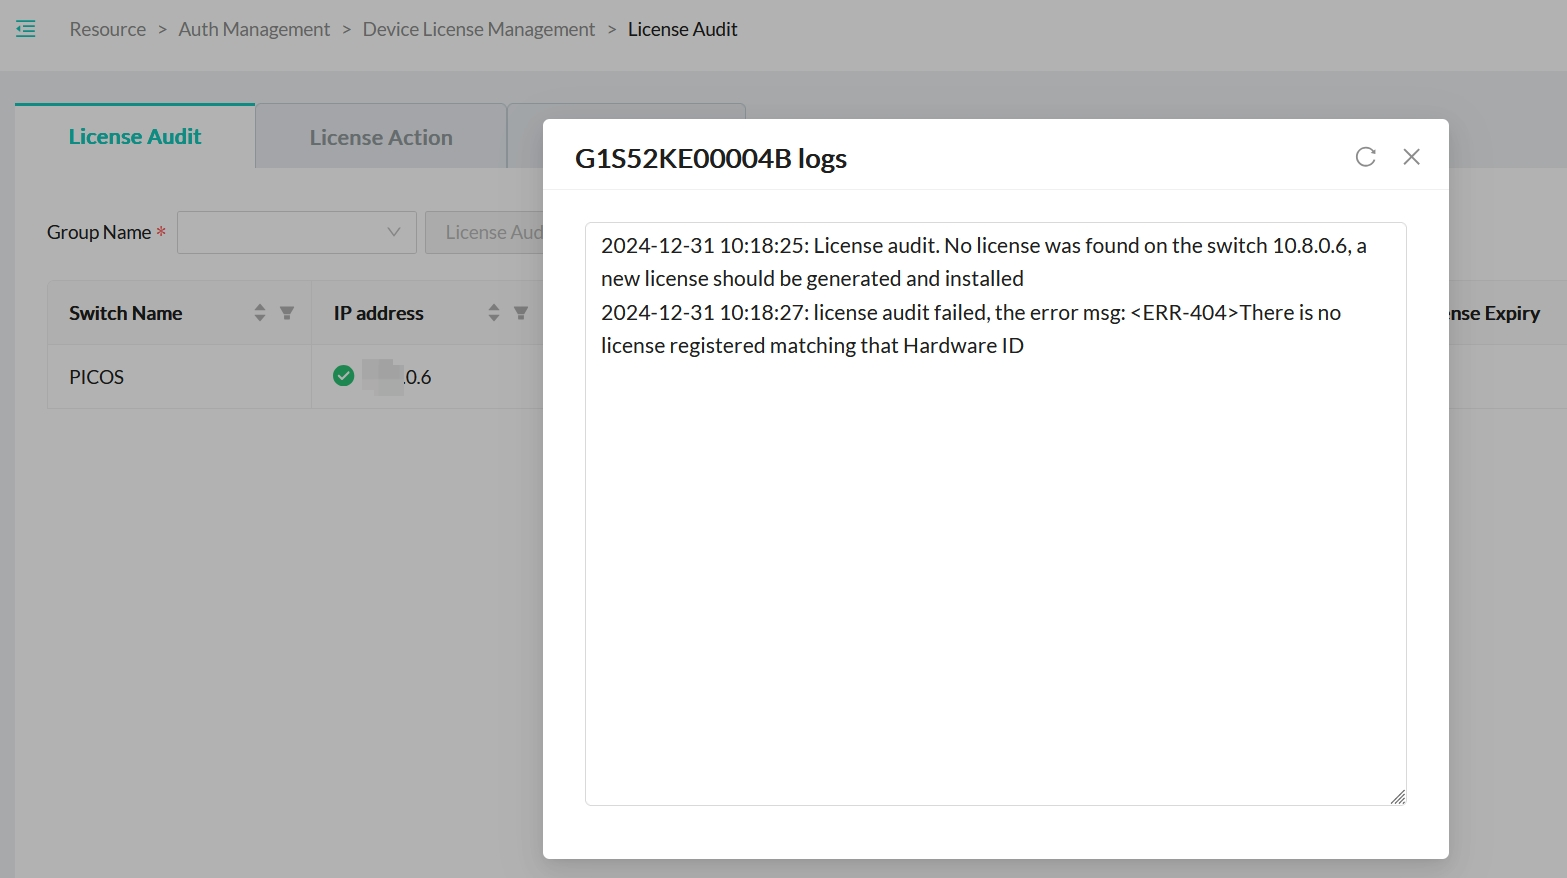Viewport: 1567px width, 878px height.
Task: Open Auth Management breadcrumb link
Action: coord(254,29)
